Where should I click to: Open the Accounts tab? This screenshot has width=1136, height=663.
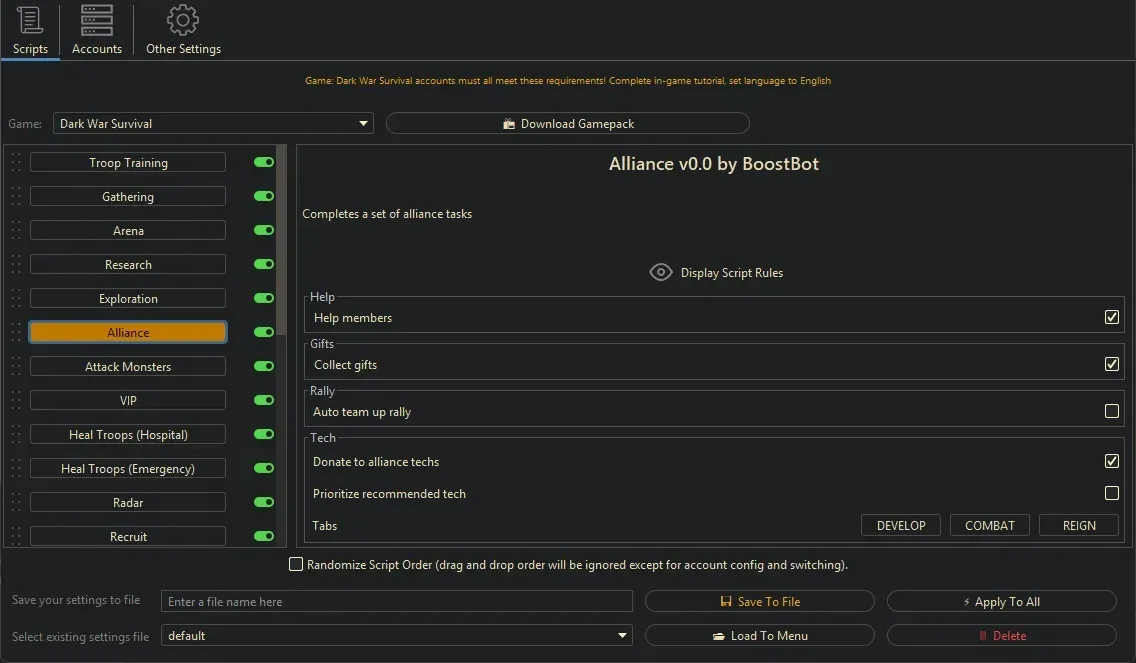click(96, 30)
